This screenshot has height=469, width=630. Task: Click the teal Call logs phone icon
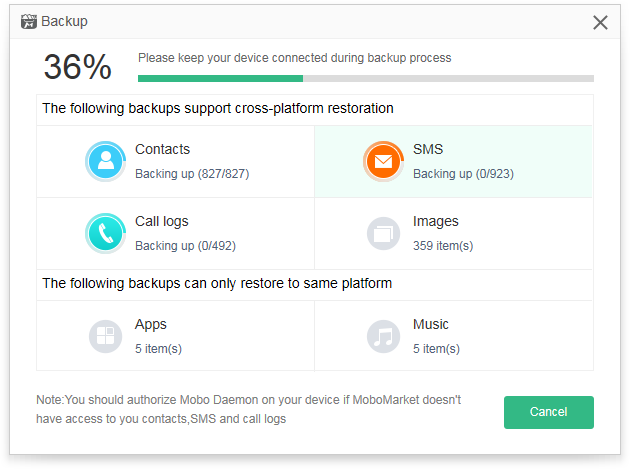[105, 233]
